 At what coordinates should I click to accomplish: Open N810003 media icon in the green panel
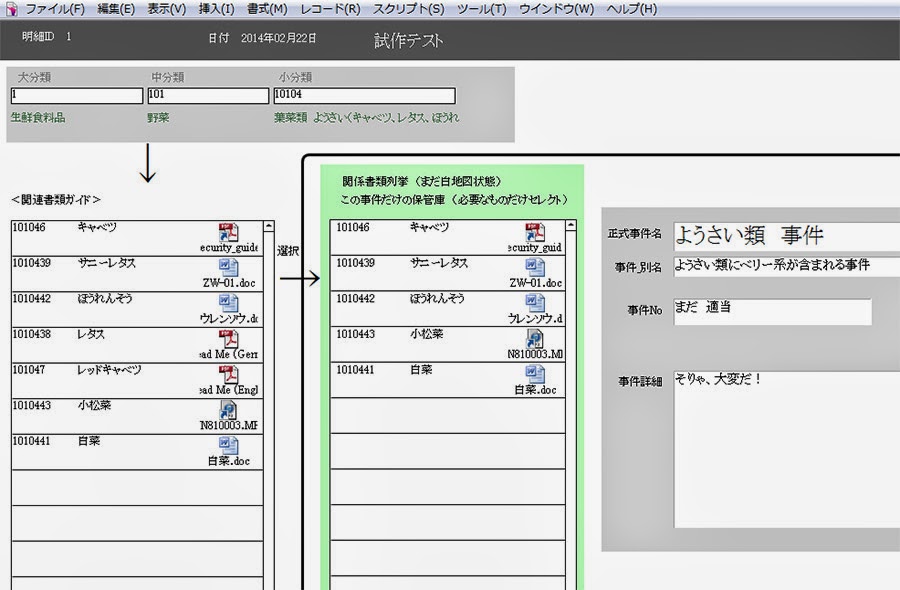tap(534, 338)
